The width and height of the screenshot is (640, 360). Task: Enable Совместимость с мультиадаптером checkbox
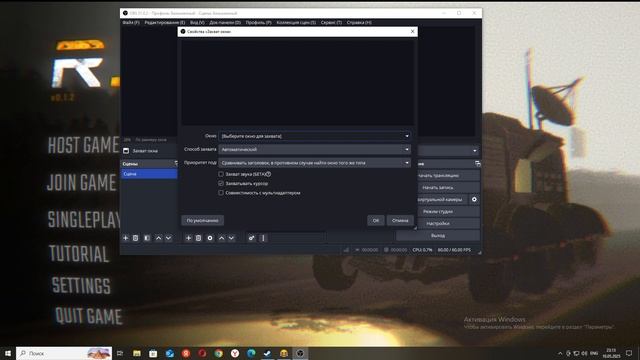pyautogui.click(x=221, y=193)
